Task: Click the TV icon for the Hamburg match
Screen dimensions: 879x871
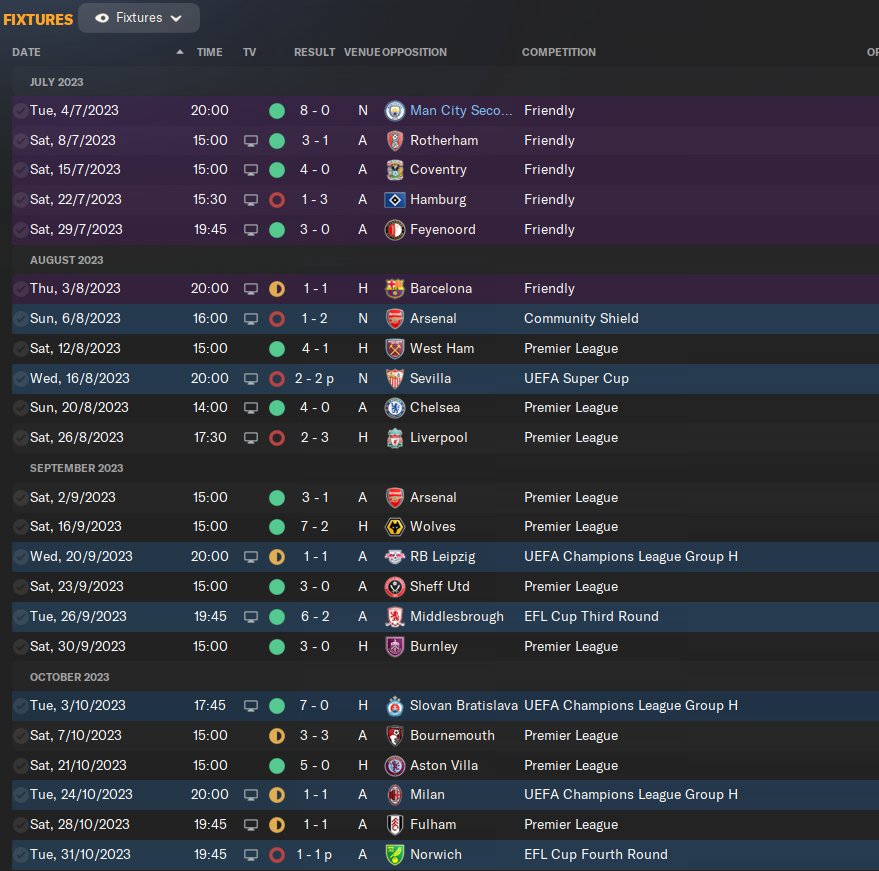Action: pos(251,200)
